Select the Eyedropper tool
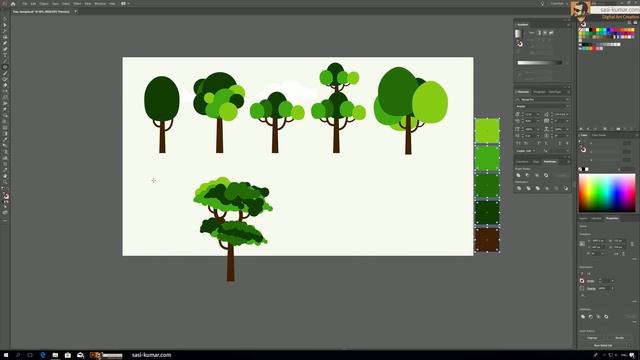Viewport: 640px width, 360px height. pyautogui.click(x=5, y=140)
